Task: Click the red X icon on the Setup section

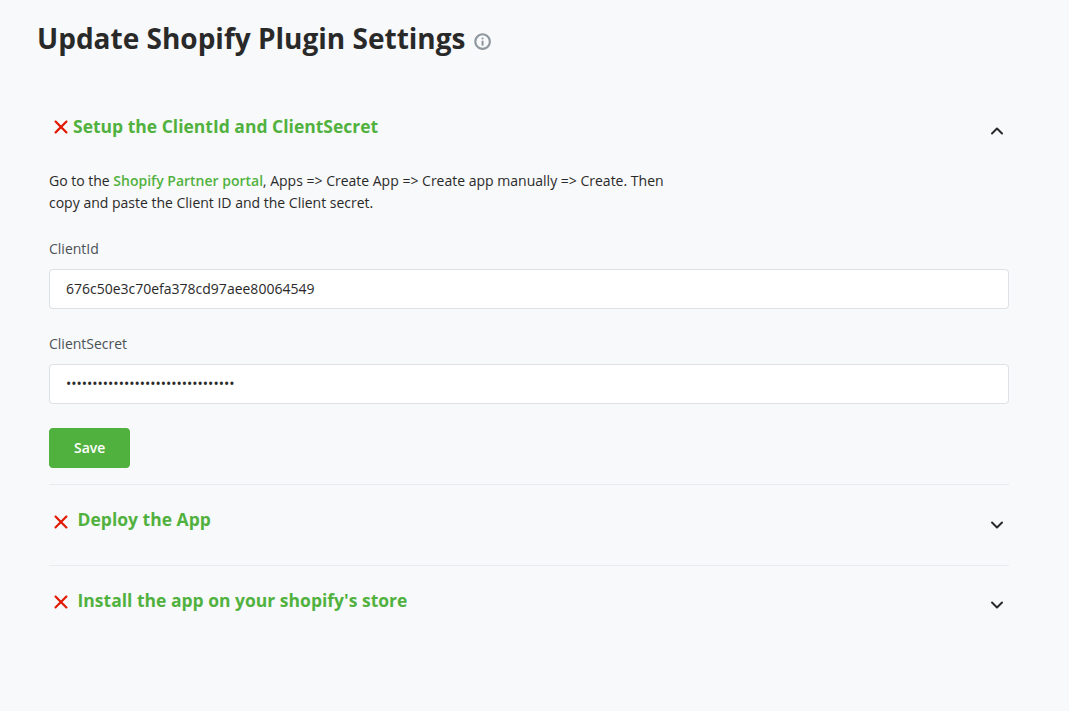Action: (61, 127)
